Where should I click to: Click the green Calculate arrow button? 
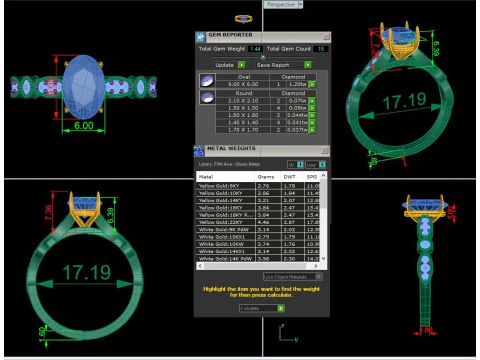coord(281,308)
